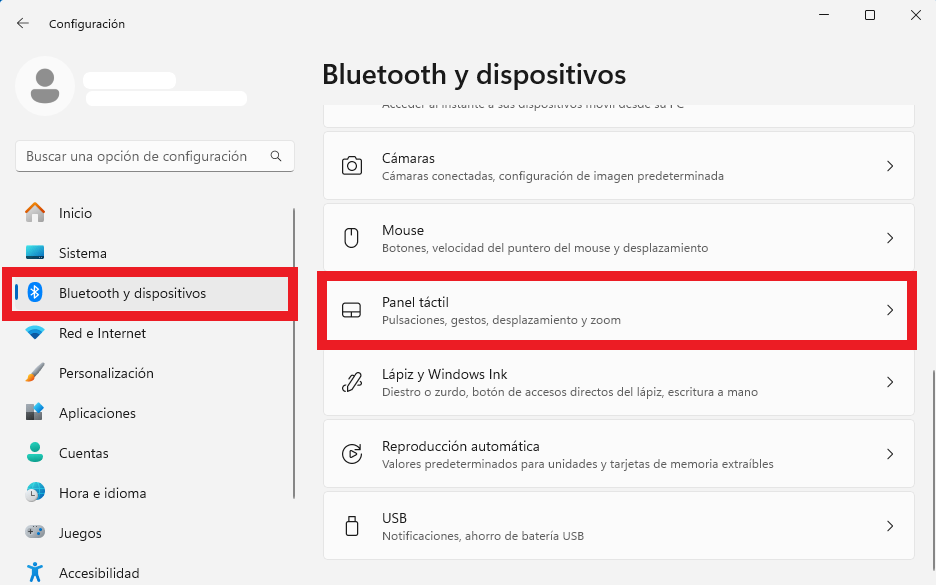Minimize the Configuración window
Image resolution: width=936 pixels, height=585 pixels.
tap(824, 15)
